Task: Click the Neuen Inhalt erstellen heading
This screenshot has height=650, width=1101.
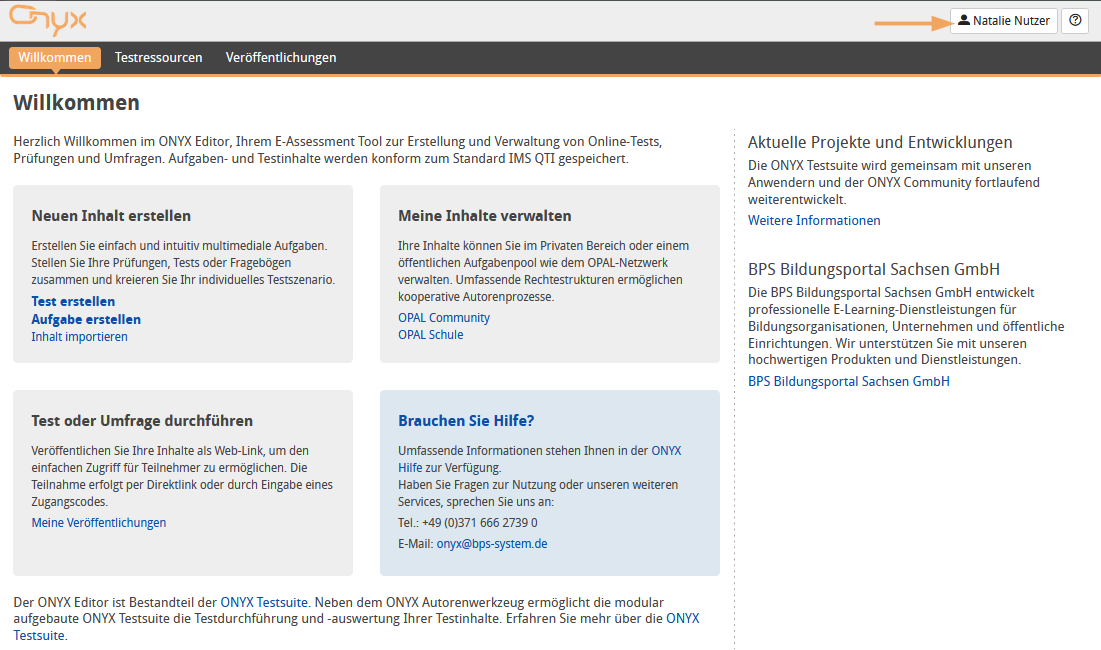Action: 111,216
